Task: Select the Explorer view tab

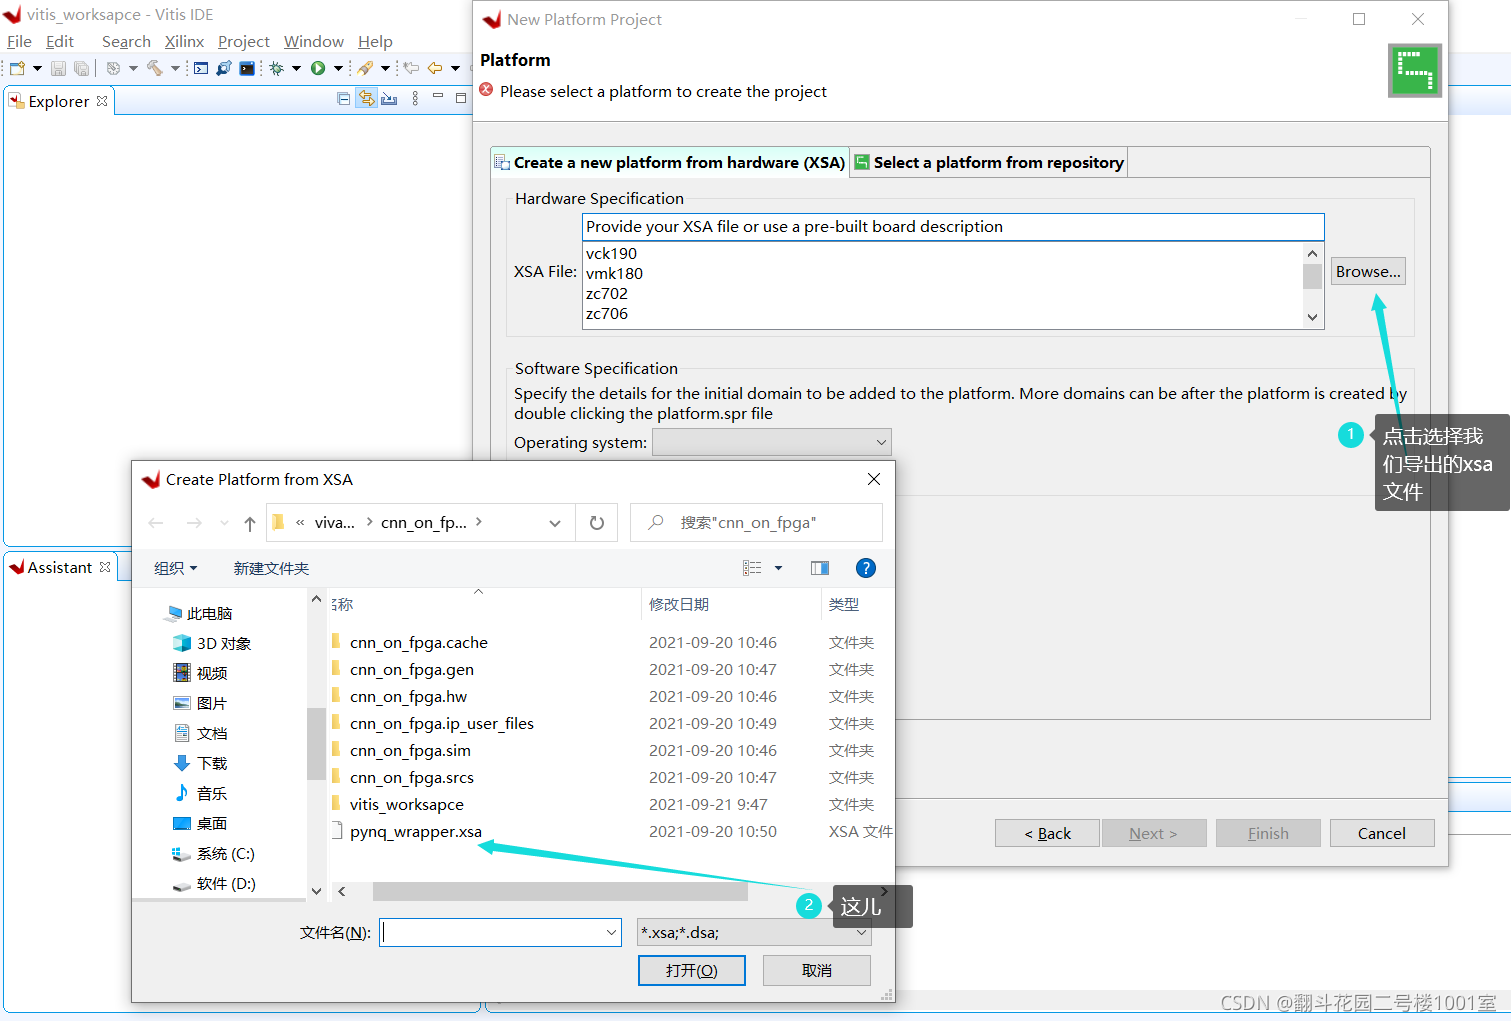Action: point(59,101)
